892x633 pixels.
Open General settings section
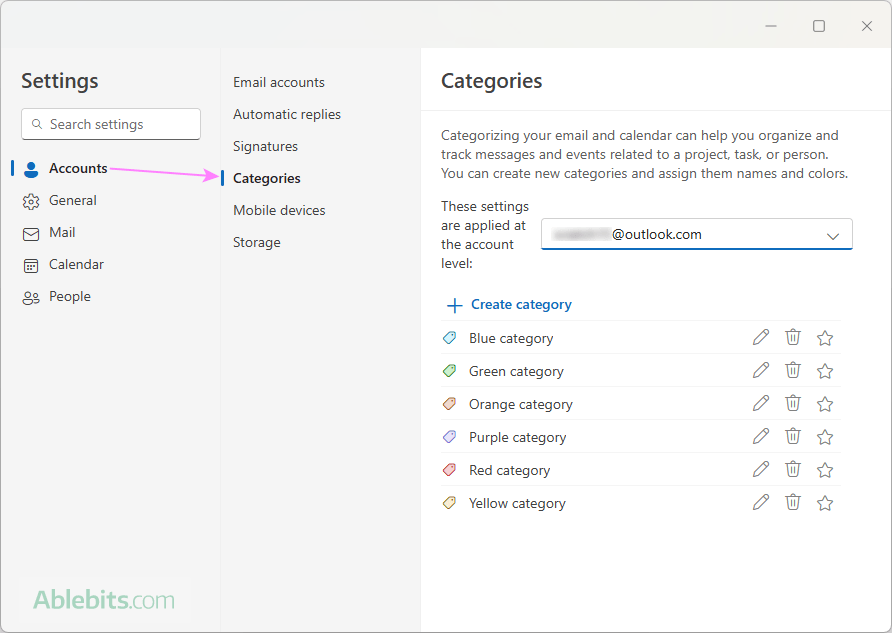73,200
